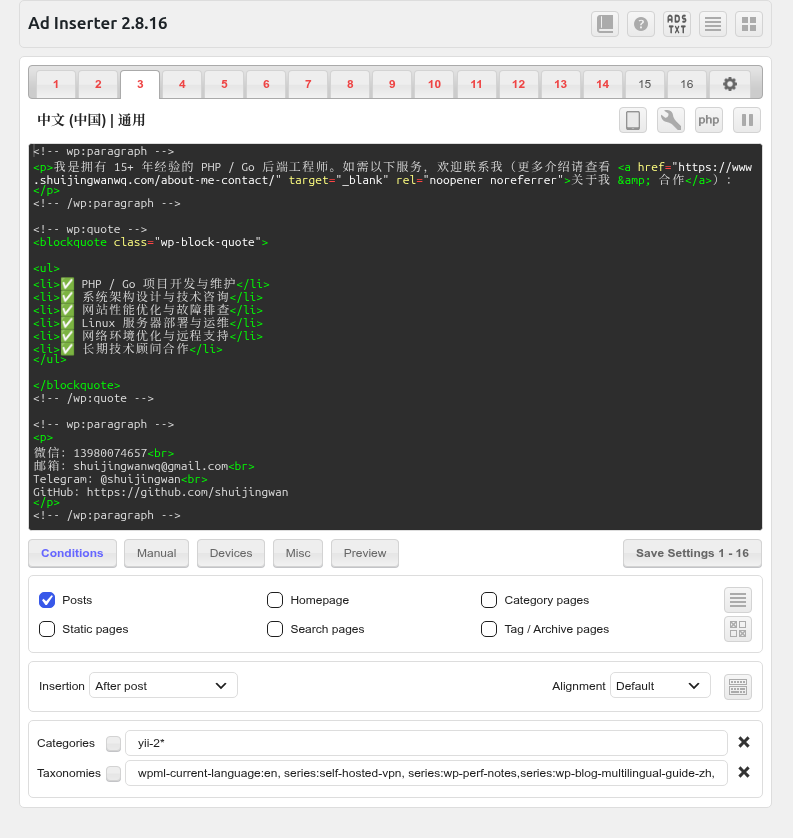The height and width of the screenshot is (838, 793).
Task: Open the block Preview button
Action: point(365,553)
